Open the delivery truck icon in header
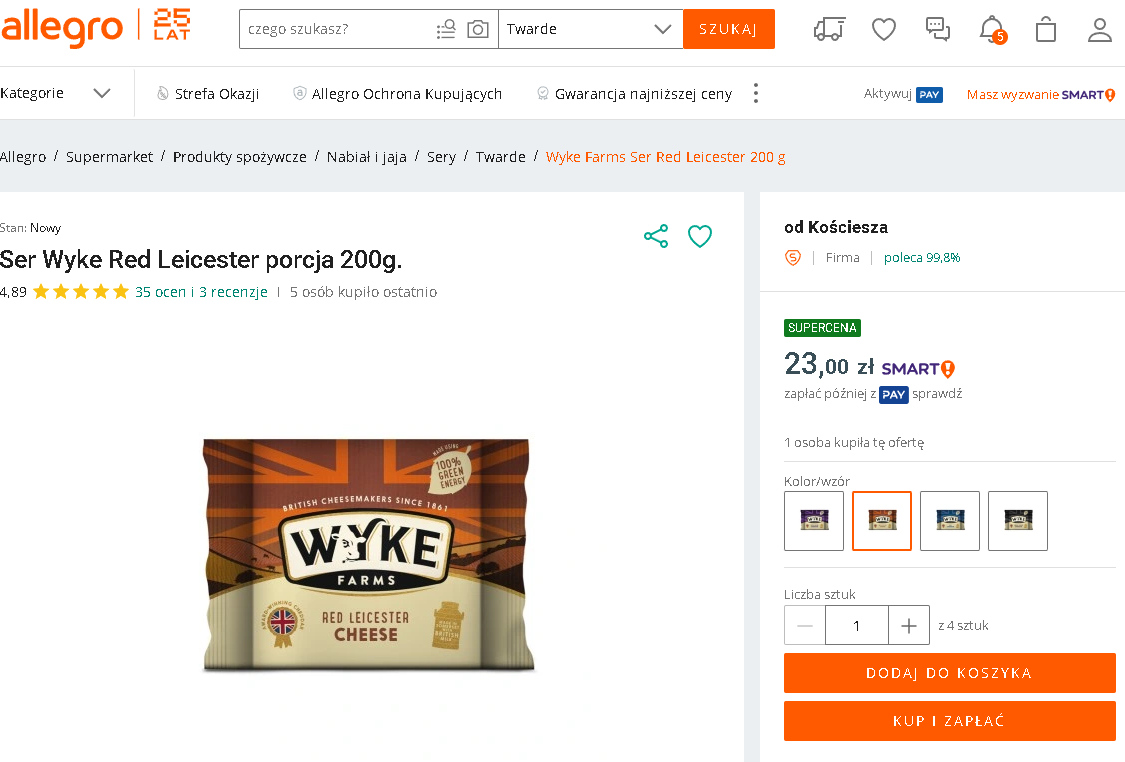Image resolution: width=1125 pixels, height=762 pixels. 829,29
